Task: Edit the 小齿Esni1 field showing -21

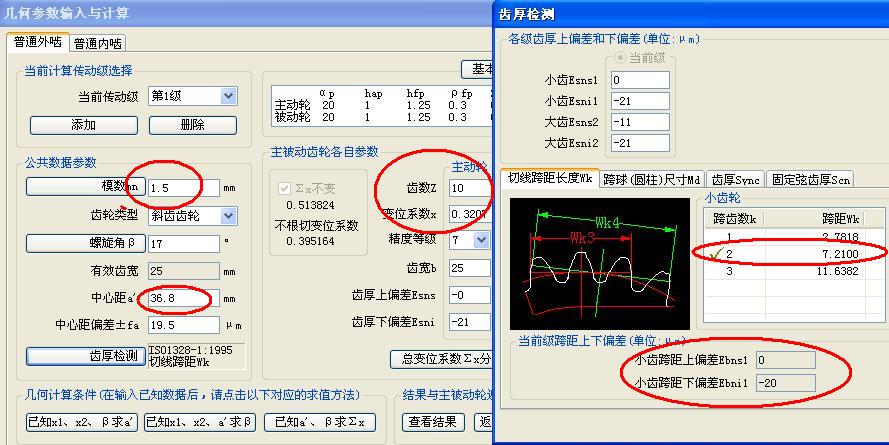Action: (x=640, y=101)
